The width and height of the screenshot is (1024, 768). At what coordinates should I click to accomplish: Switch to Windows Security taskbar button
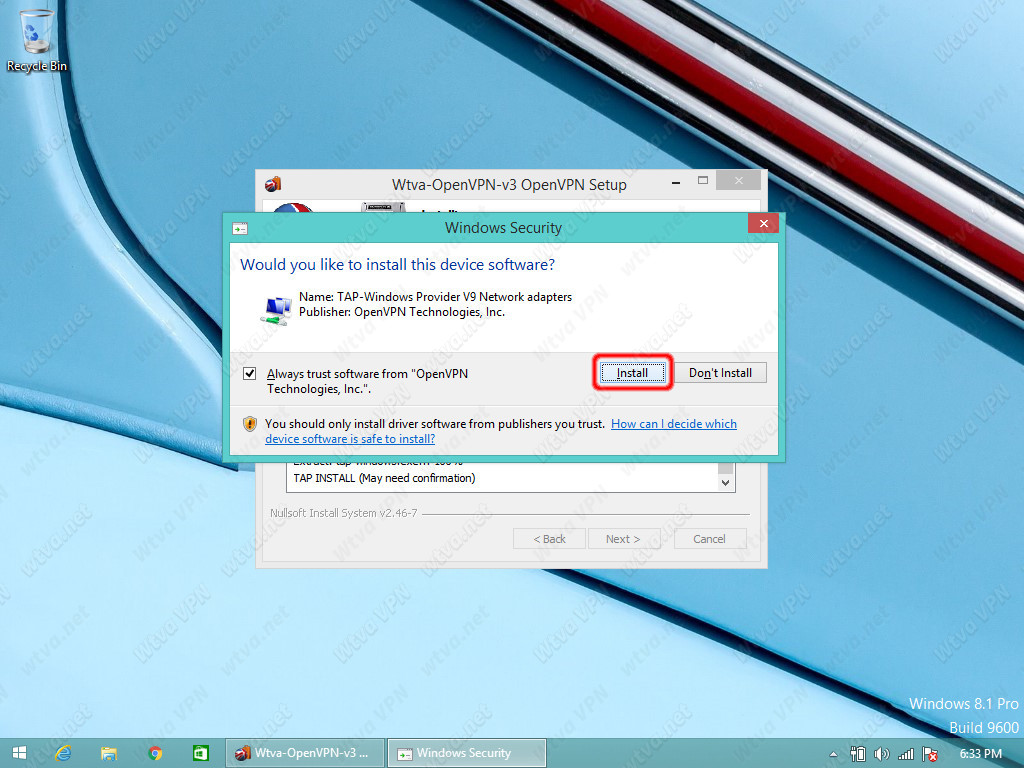(467, 753)
